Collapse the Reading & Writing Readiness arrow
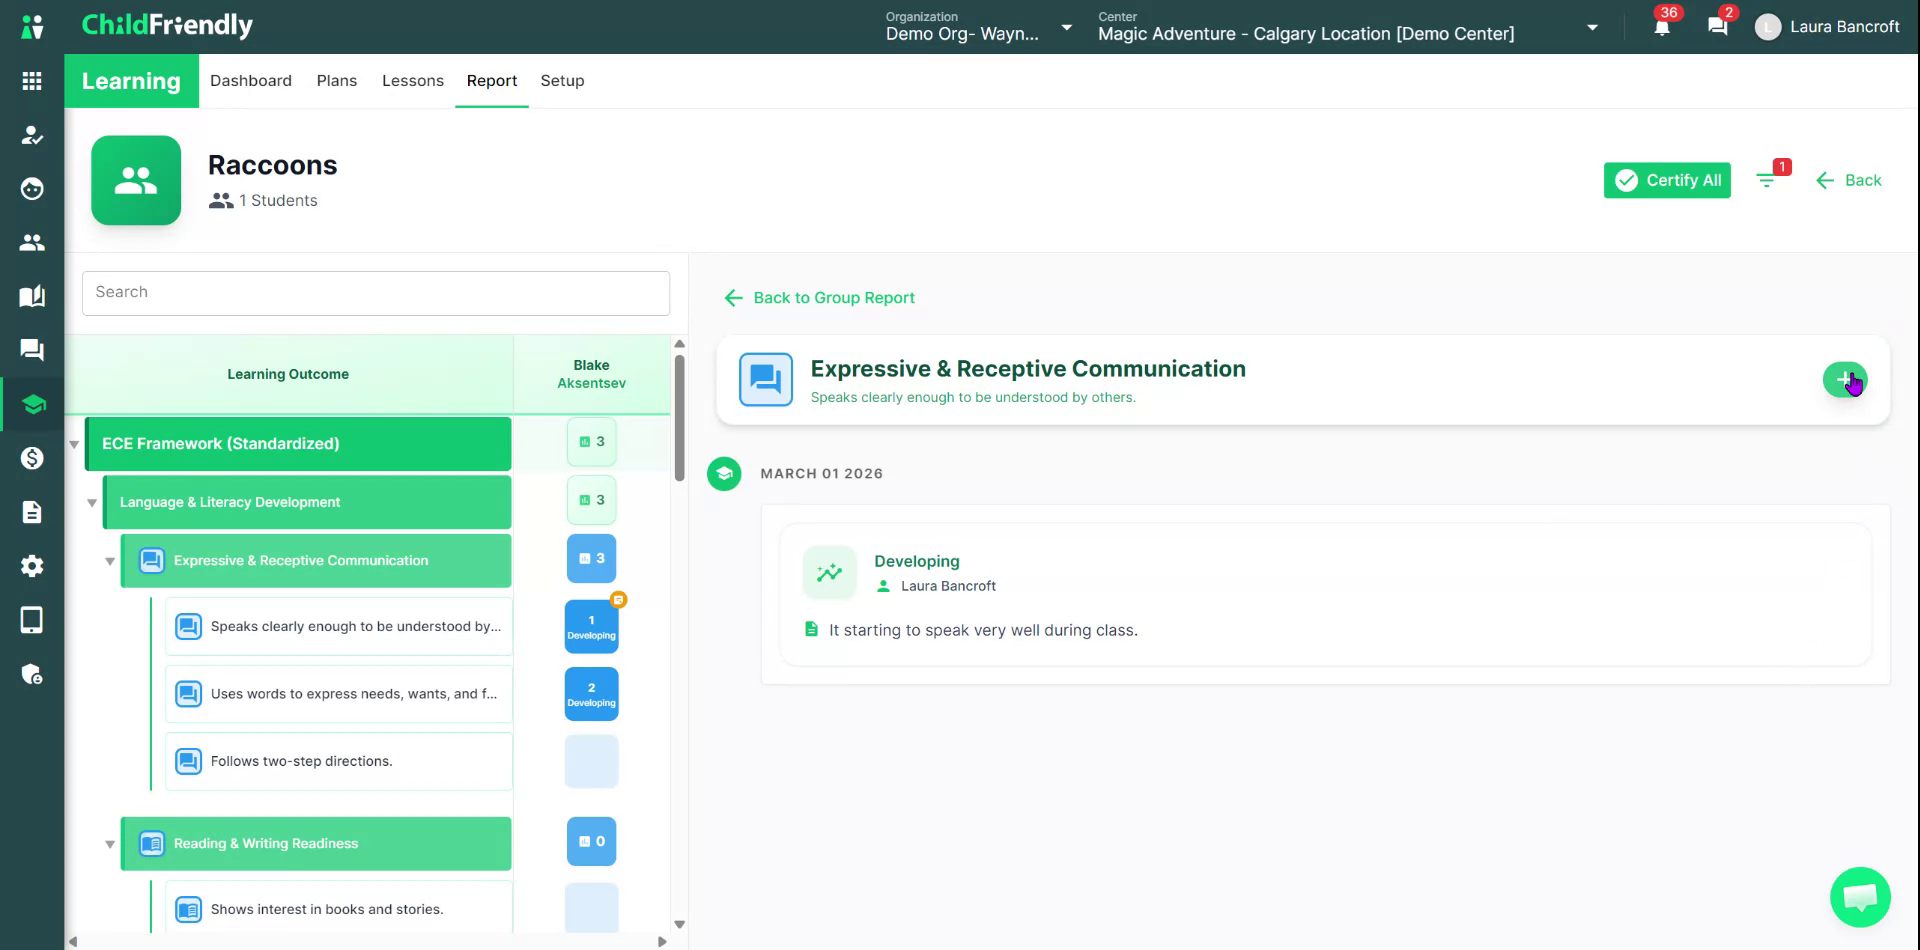This screenshot has height=950, width=1920. pos(110,844)
